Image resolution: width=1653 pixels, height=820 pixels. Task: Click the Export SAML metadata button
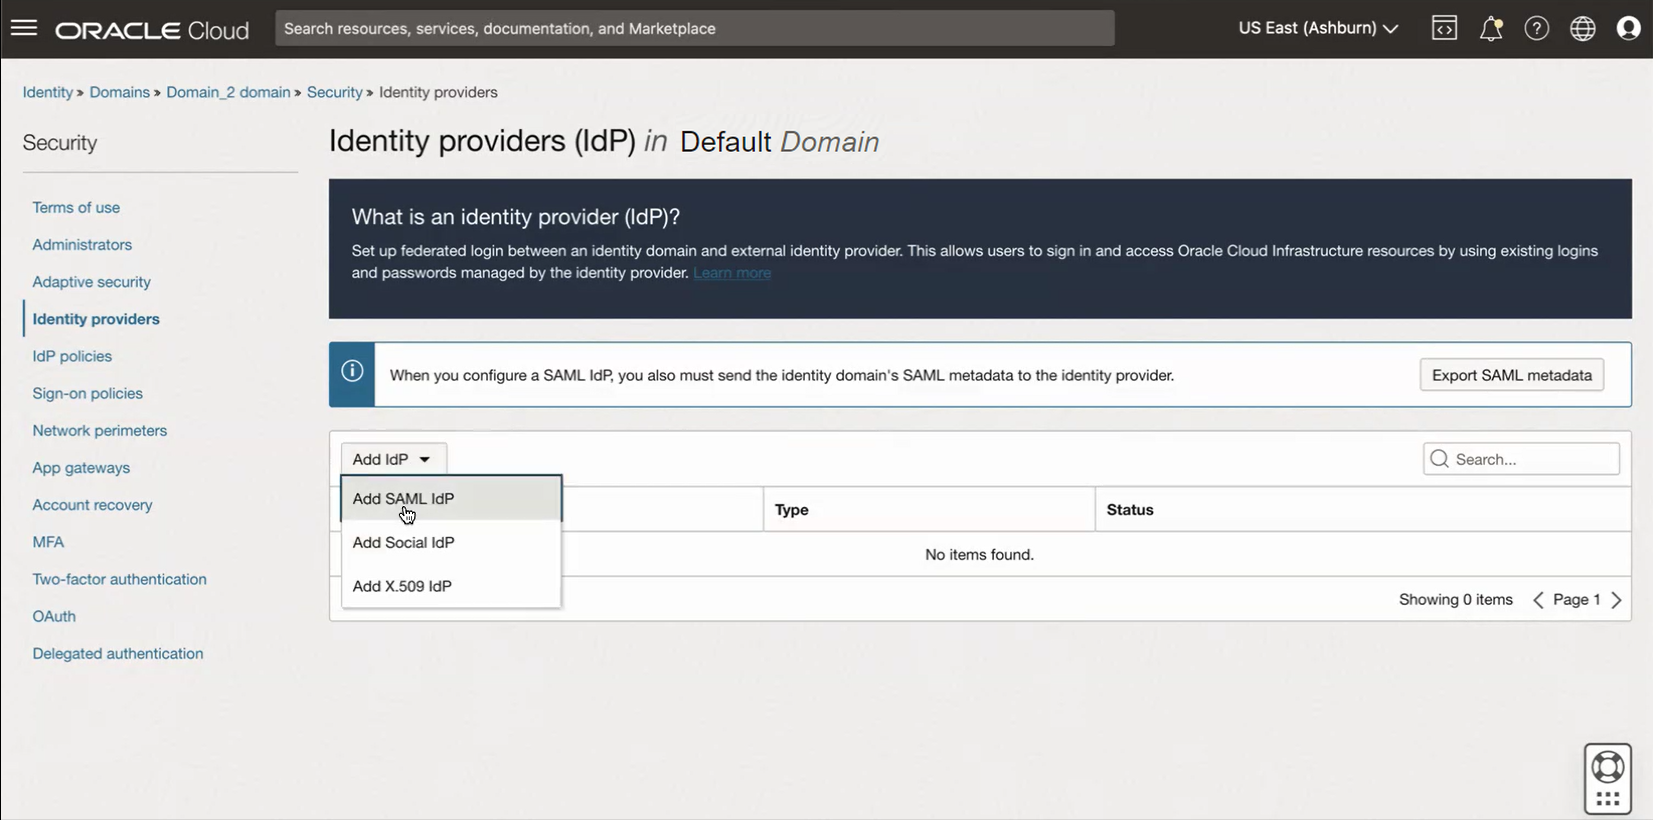pyautogui.click(x=1511, y=375)
